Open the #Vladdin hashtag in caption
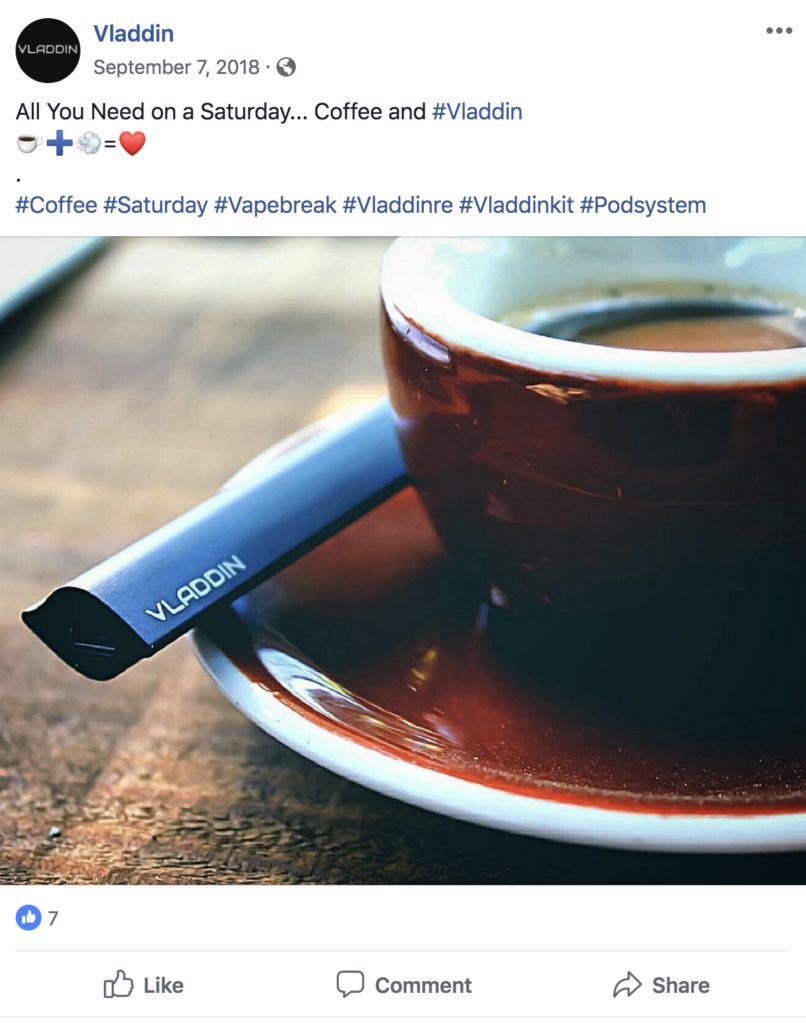 coord(477,112)
